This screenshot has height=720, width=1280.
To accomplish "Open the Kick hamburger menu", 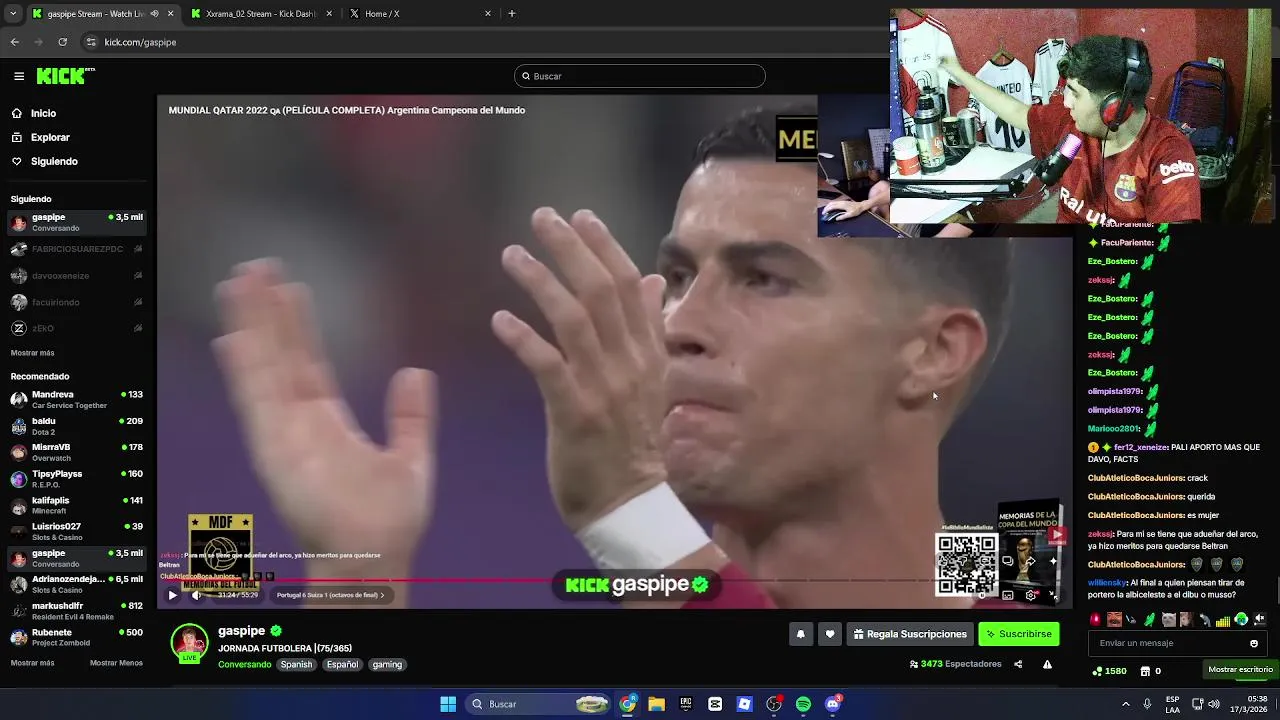I will (19, 76).
